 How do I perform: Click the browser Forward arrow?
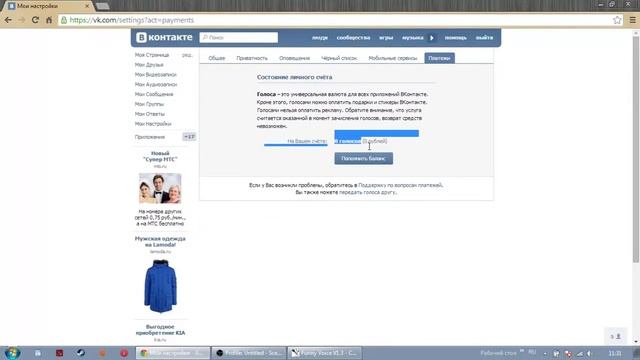[22, 20]
